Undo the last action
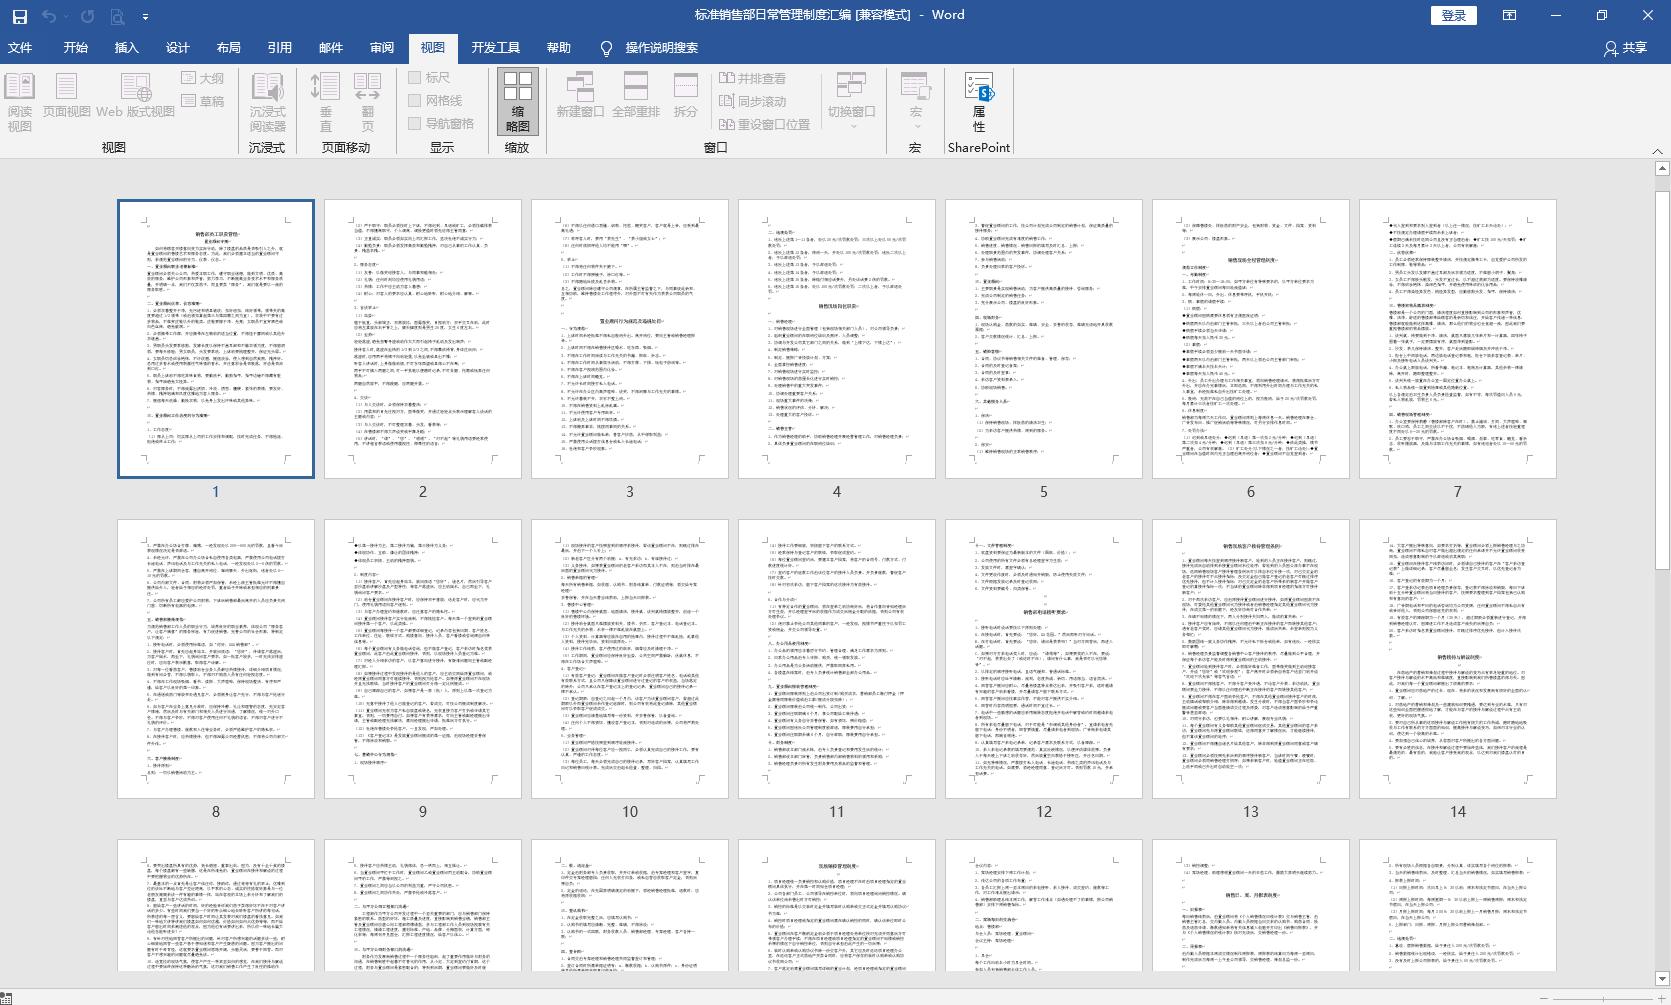Screen dimensions: 1671x1005 (50, 16)
